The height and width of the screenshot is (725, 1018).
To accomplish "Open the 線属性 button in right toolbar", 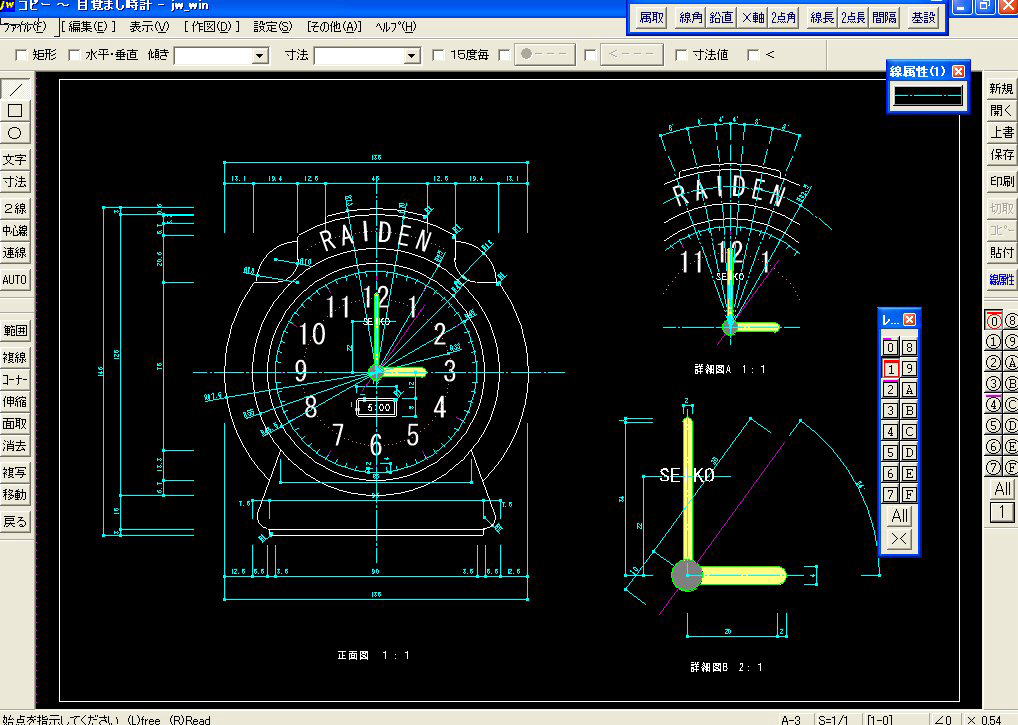I will pyautogui.click(x=1001, y=280).
